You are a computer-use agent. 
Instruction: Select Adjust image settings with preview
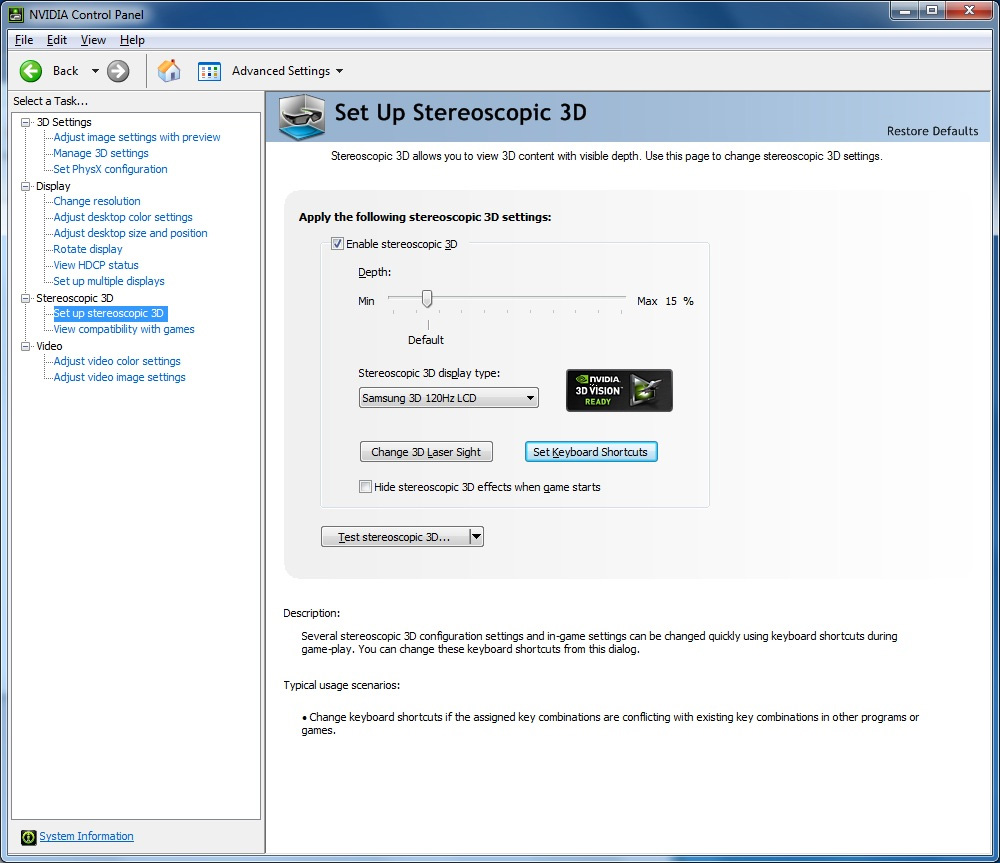coord(137,137)
